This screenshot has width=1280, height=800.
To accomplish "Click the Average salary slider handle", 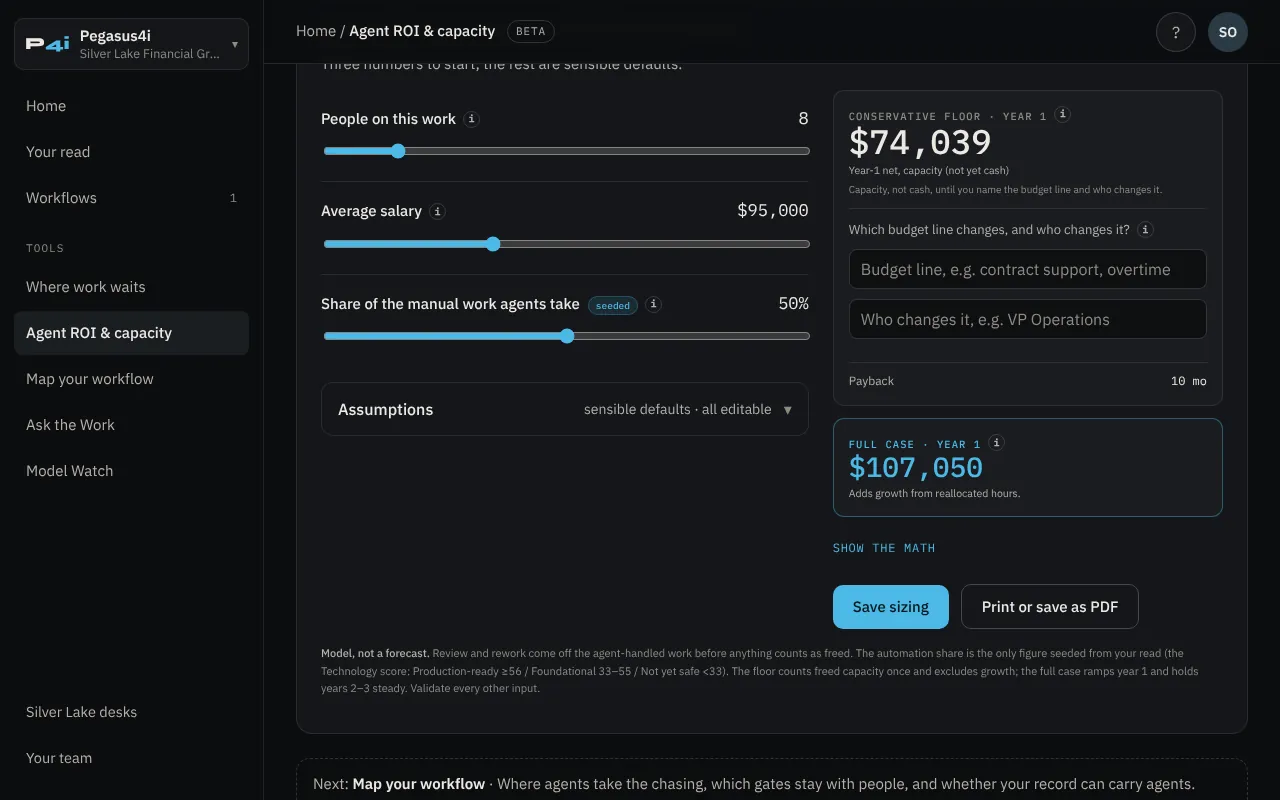I will [x=493, y=244].
